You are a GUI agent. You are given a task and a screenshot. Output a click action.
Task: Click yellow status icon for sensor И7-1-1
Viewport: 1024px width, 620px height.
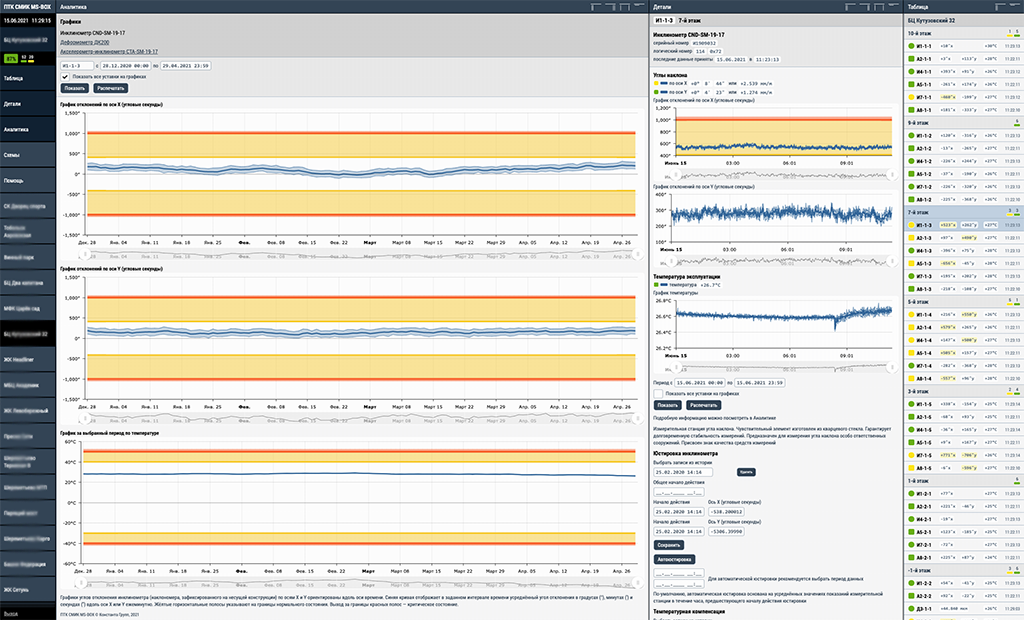click(911, 96)
